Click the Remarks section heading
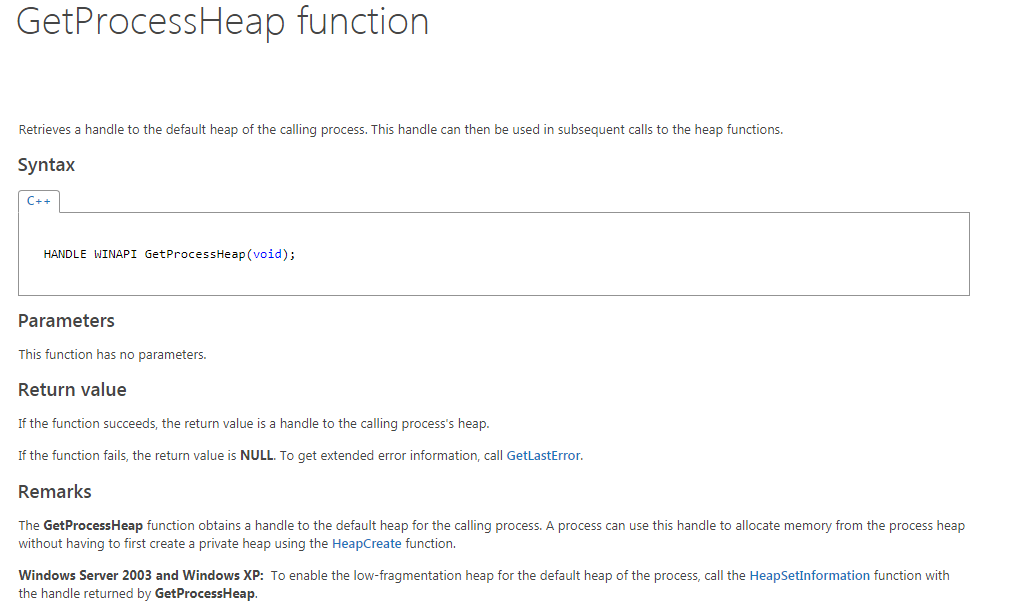Screen dimensions: 1015x611 [55, 492]
